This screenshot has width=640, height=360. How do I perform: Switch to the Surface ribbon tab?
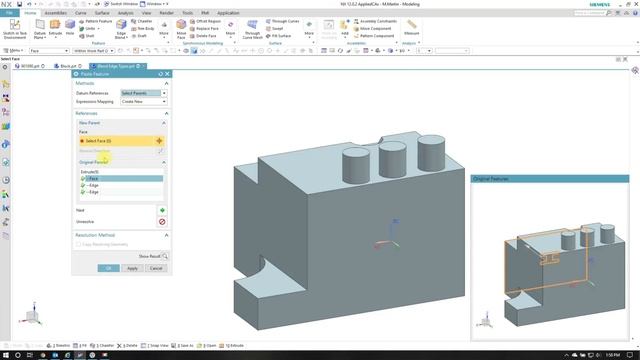pos(102,13)
